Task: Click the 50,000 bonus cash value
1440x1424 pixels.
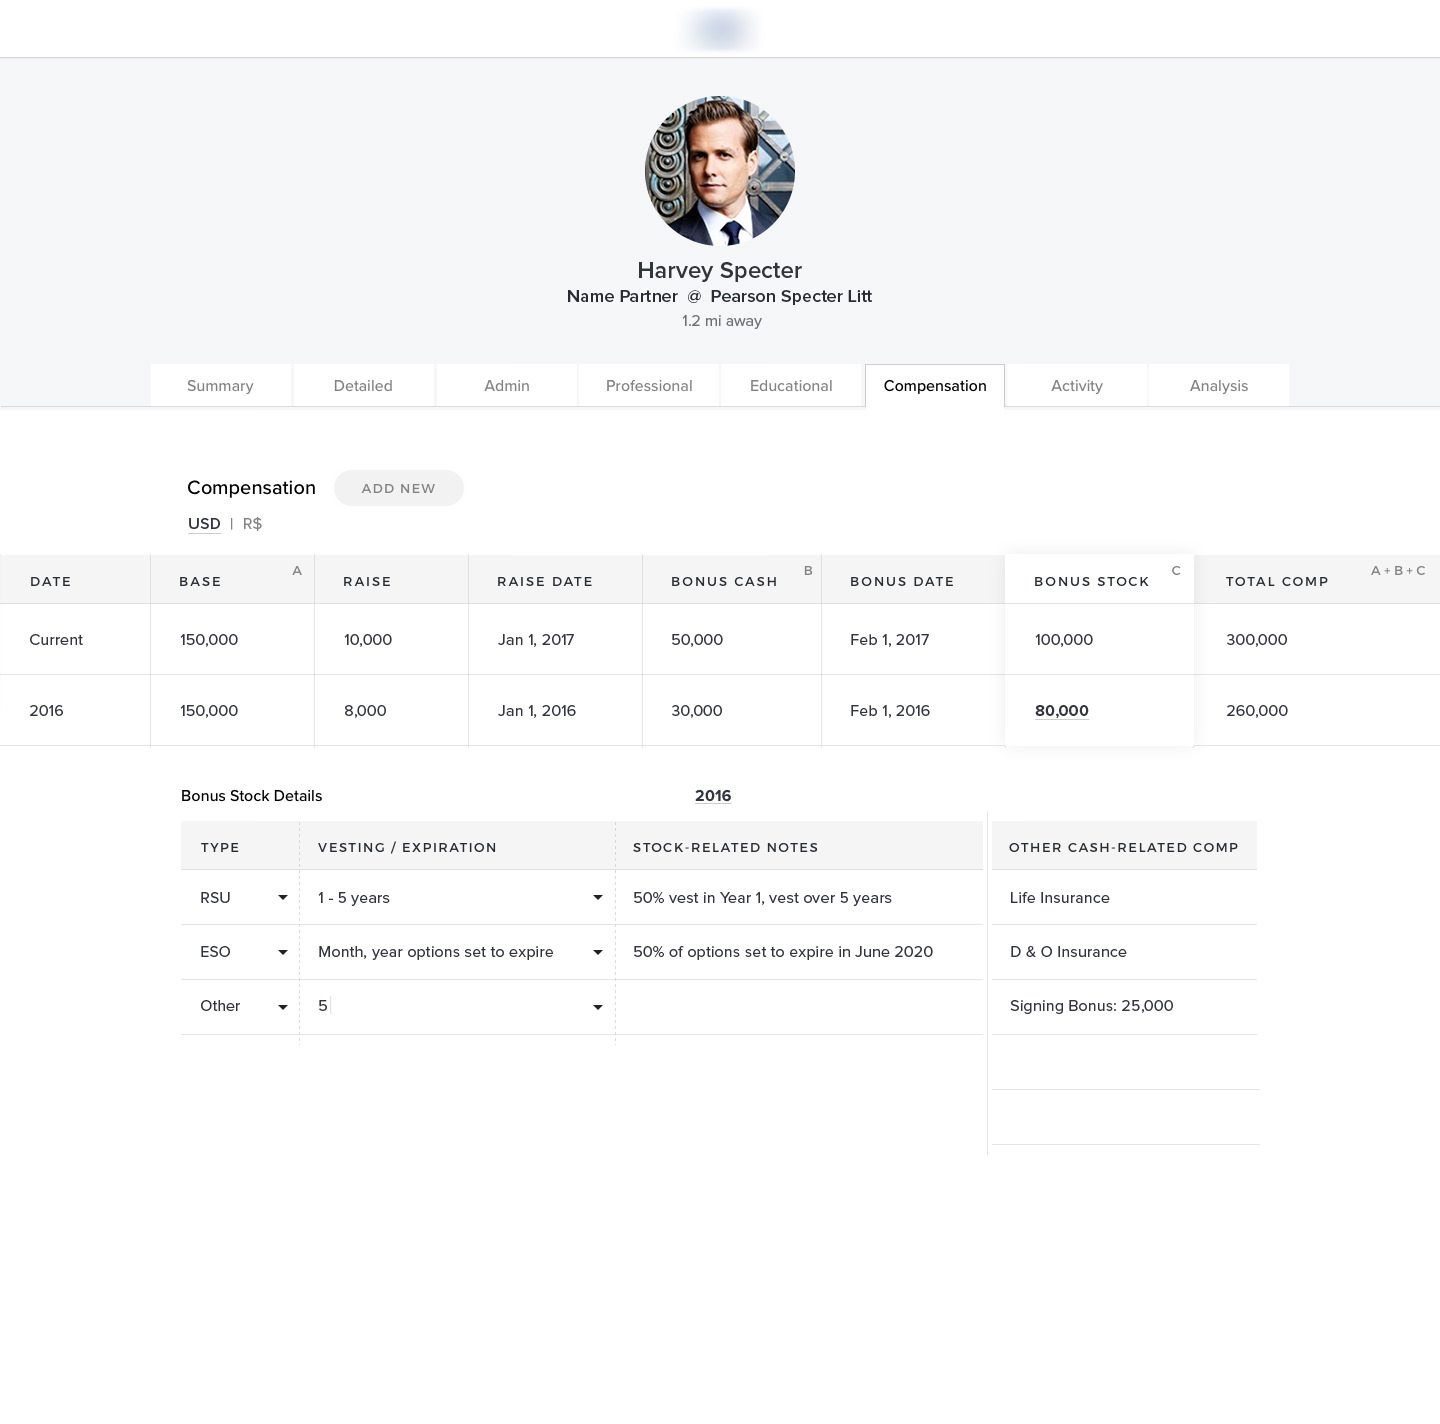Action: (x=697, y=640)
